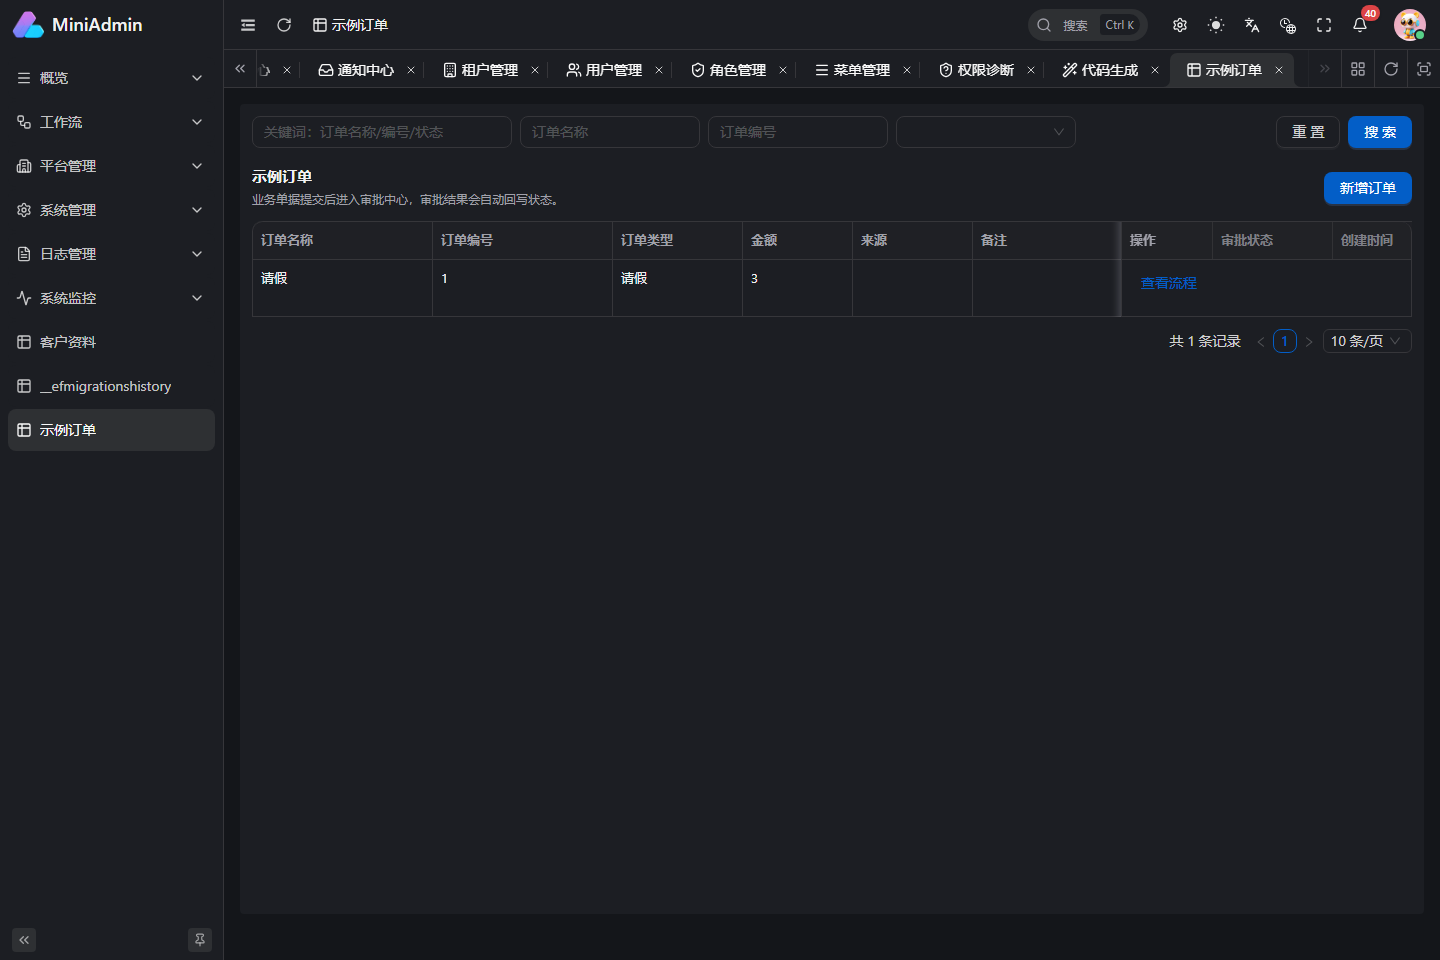Close the 用户管理 tab
1440x960 pixels.
pyautogui.click(x=659, y=70)
